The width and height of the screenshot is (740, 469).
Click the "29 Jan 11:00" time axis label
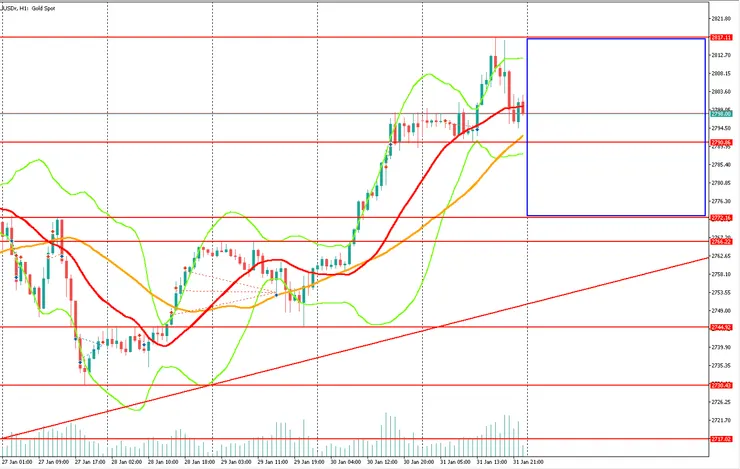[x=272, y=462]
